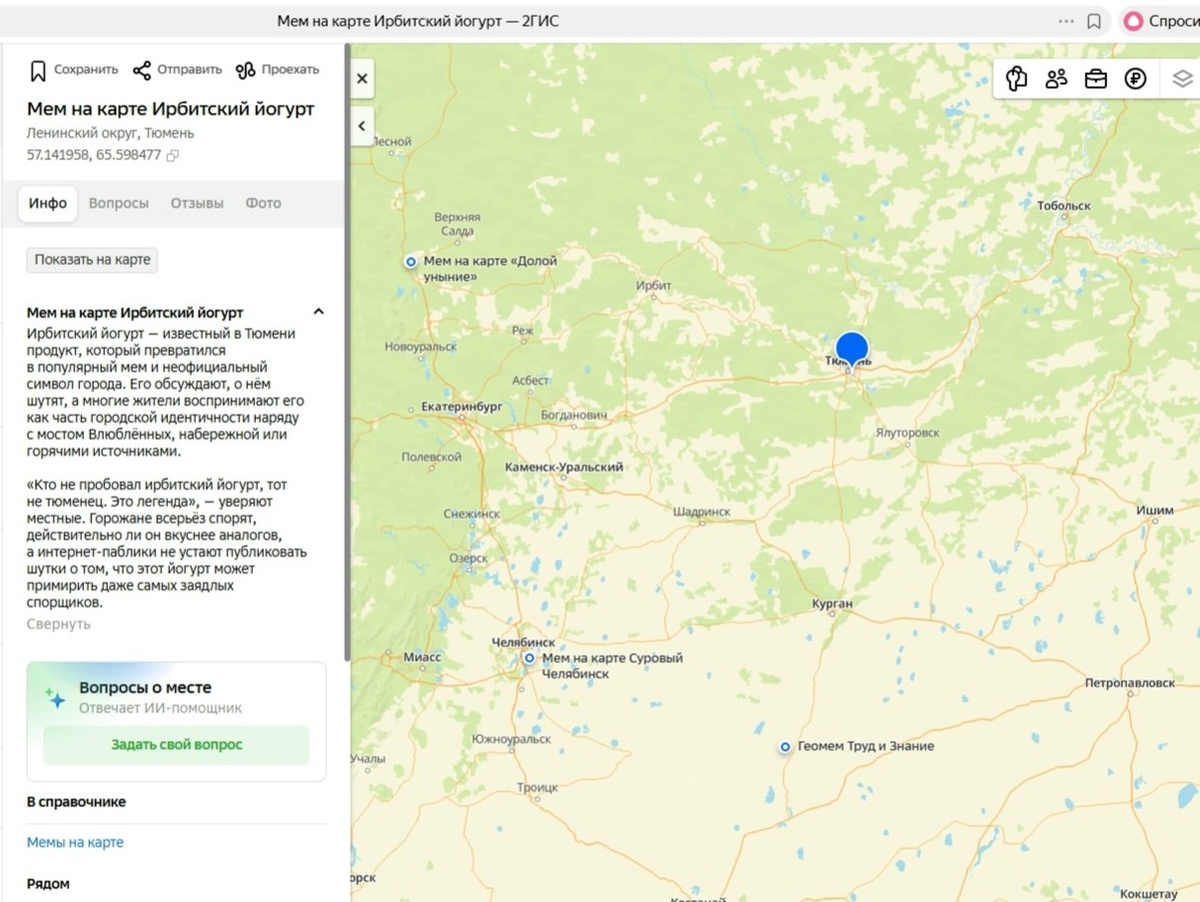Click the Отправить share icon
1200x902 pixels.
(142, 70)
